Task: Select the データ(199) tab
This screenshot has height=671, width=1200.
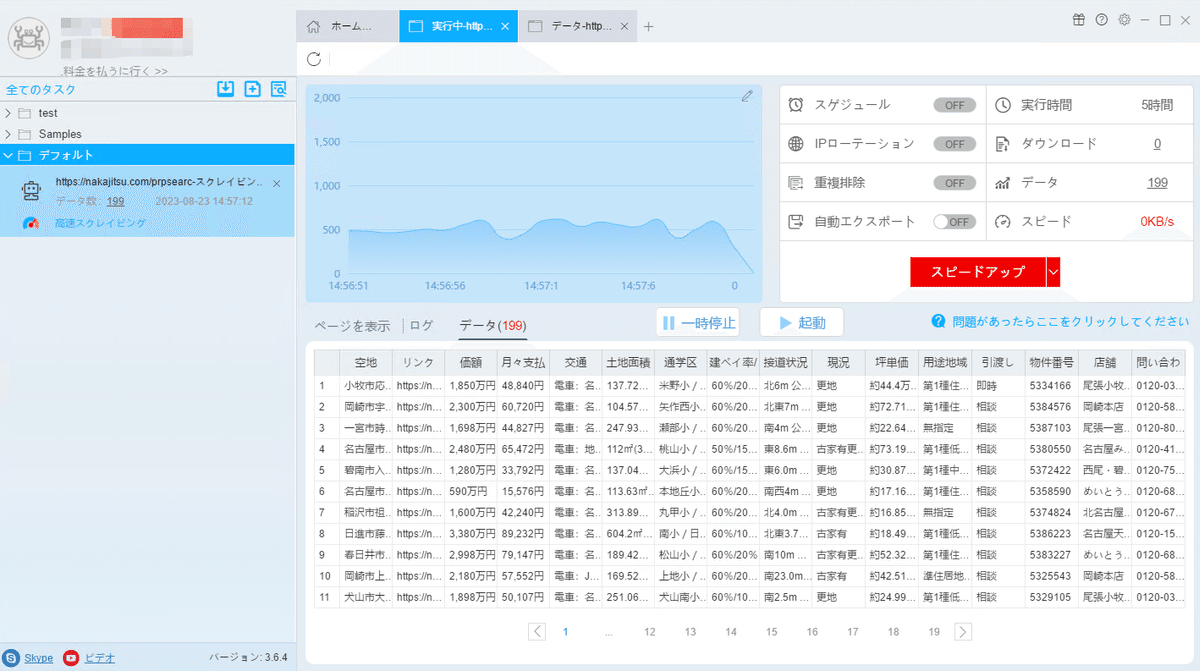Action: coord(492,325)
